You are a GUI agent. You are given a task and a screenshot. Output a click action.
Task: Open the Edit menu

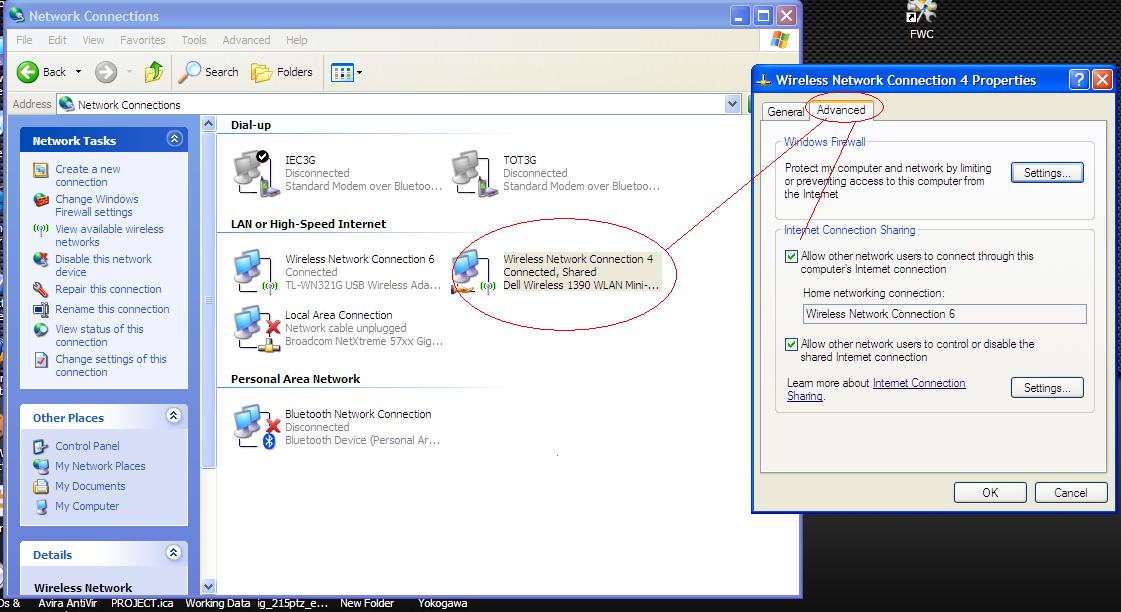click(57, 40)
